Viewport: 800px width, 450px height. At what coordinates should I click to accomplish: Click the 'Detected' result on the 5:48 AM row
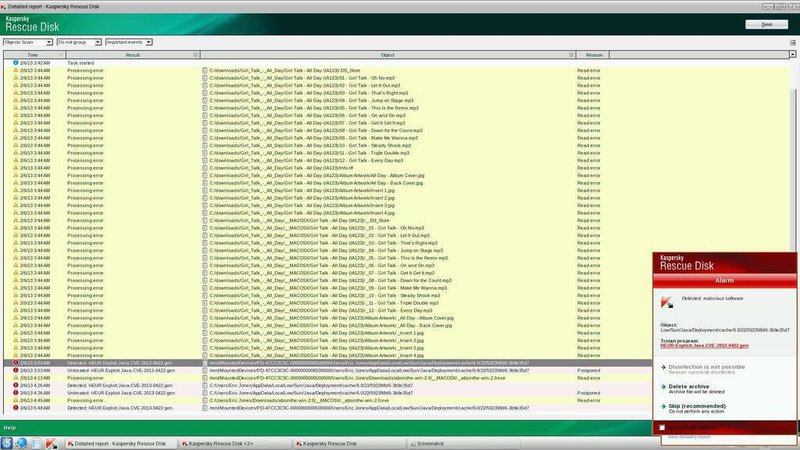click(x=119, y=408)
